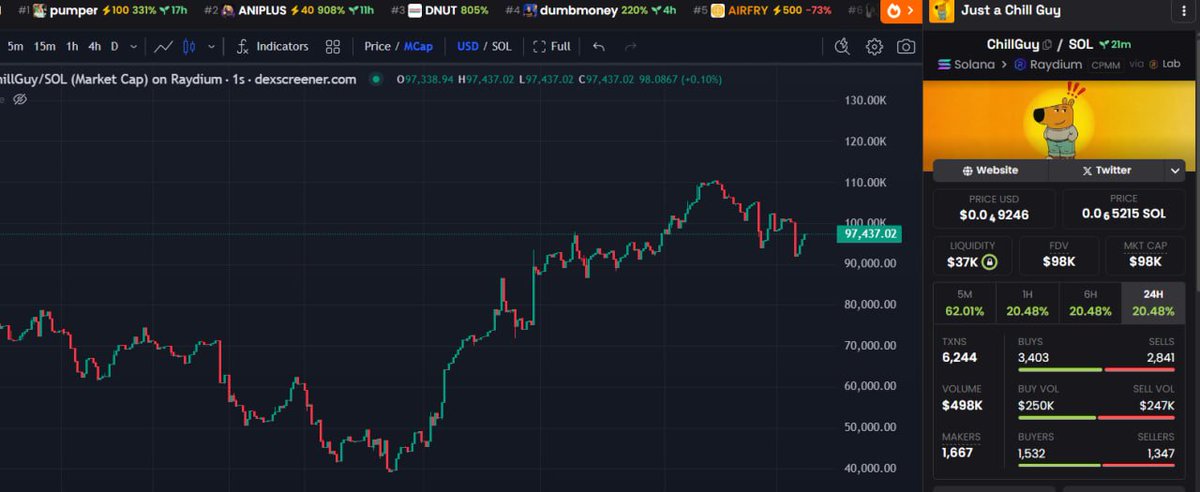Switch chart to 1h timeframe
Image resolution: width=1200 pixels, height=492 pixels.
tap(73, 46)
